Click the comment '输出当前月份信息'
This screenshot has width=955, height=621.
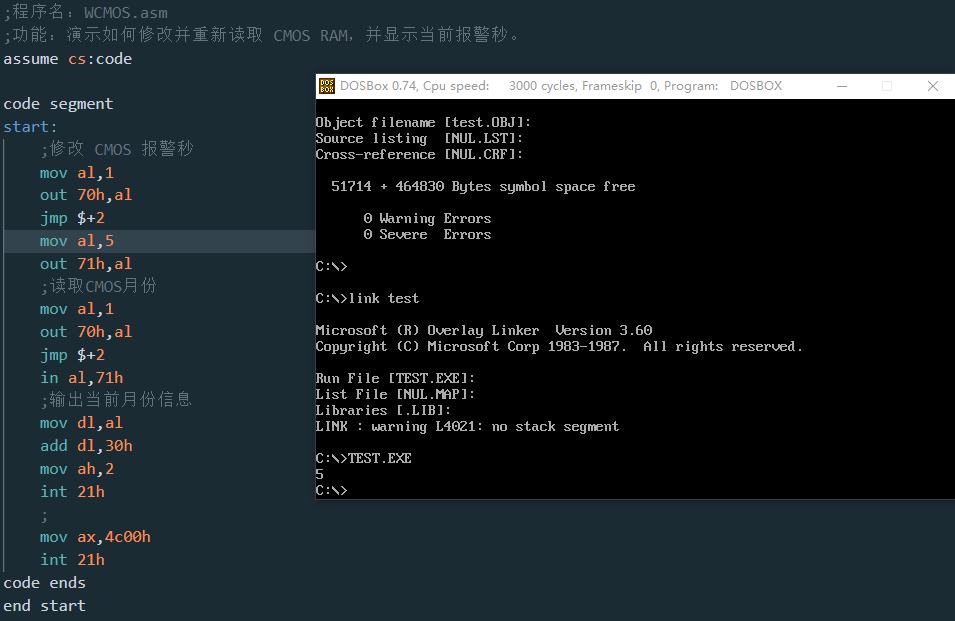point(116,399)
